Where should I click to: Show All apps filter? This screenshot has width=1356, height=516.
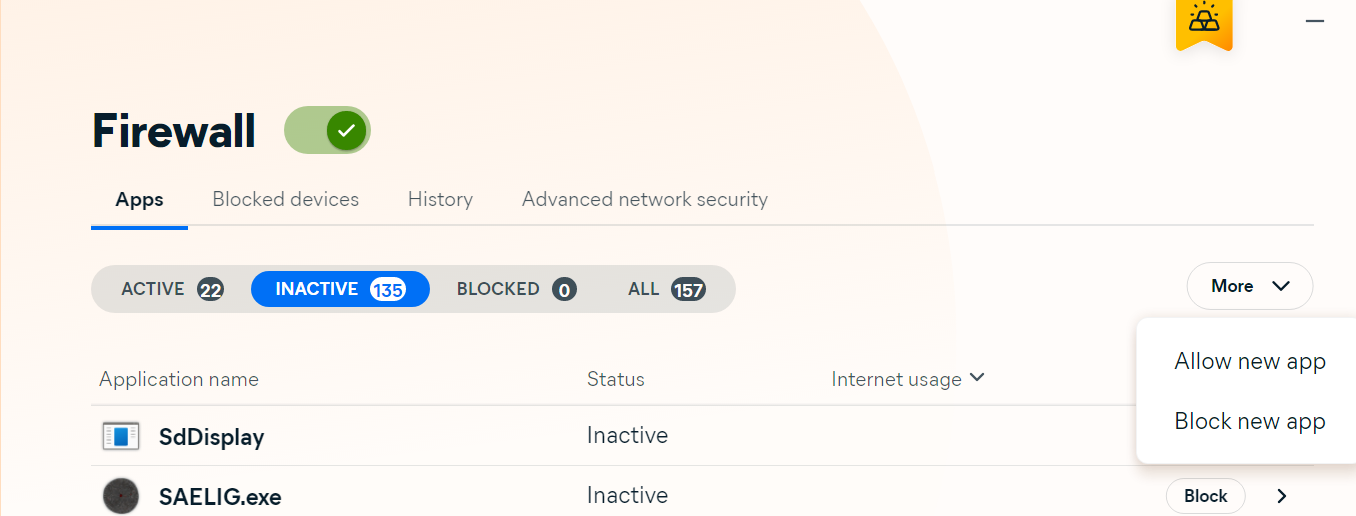click(666, 289)
